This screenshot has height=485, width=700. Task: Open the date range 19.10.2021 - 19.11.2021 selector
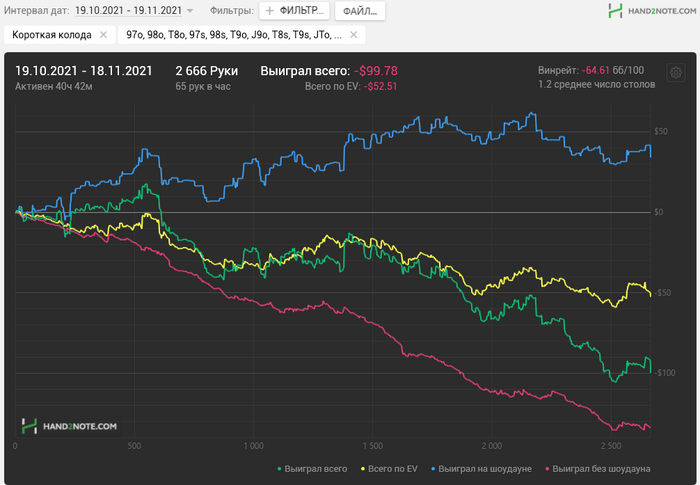[128, 11]
